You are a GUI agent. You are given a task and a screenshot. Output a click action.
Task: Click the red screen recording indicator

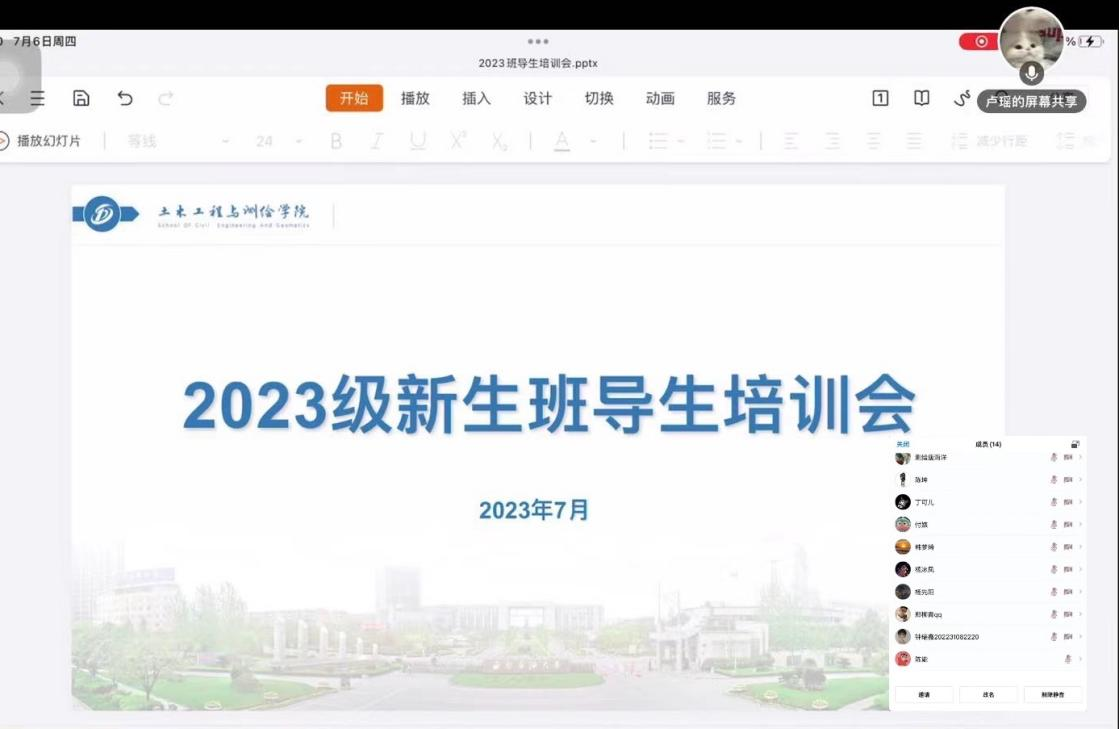click(979, 42)
